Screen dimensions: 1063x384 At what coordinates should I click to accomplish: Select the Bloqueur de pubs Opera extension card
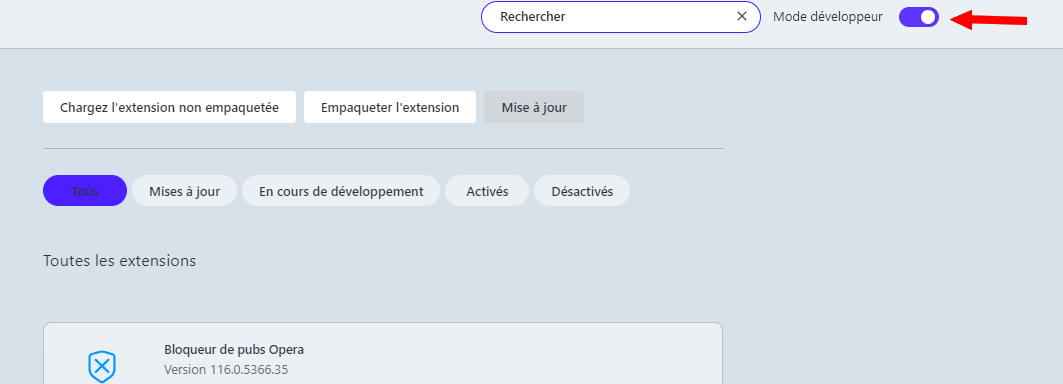[383, 353]
